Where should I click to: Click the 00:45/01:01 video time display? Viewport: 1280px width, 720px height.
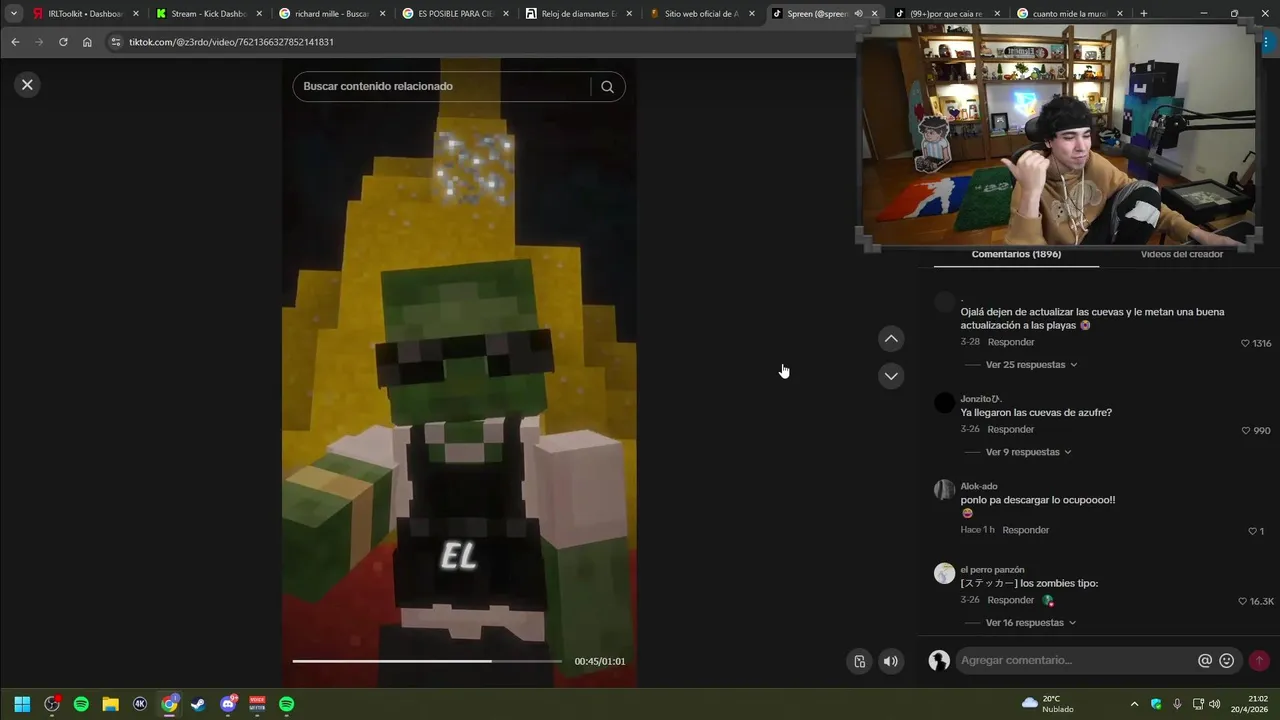[x=600, y=662]
